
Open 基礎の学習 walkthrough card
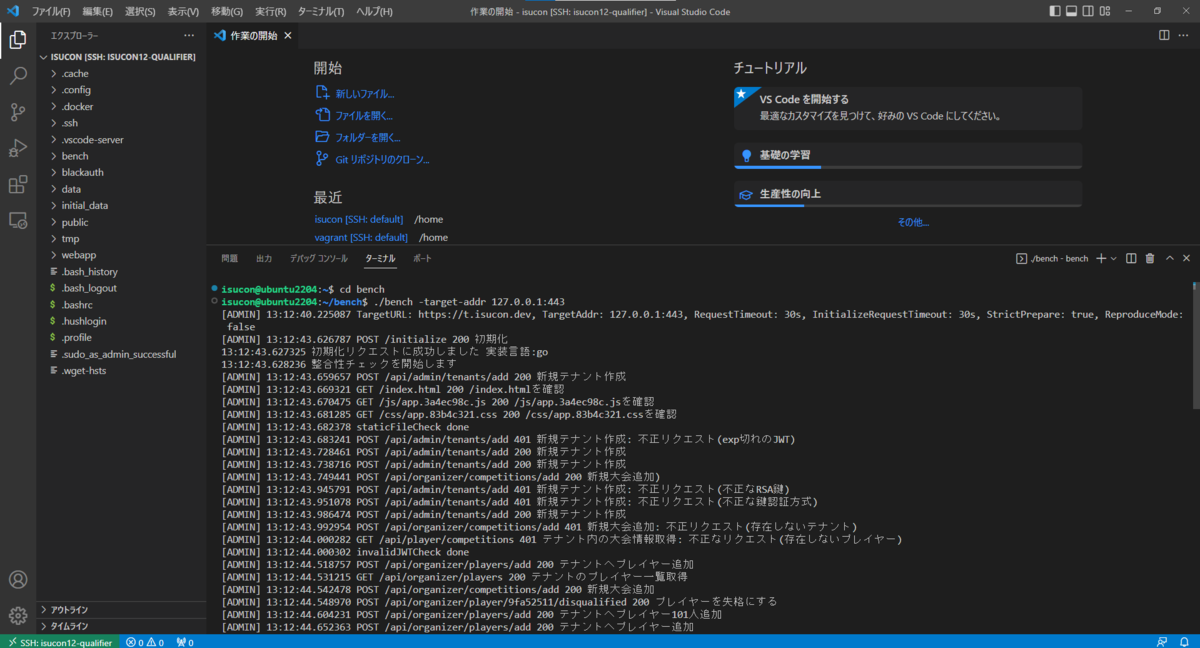908,156
